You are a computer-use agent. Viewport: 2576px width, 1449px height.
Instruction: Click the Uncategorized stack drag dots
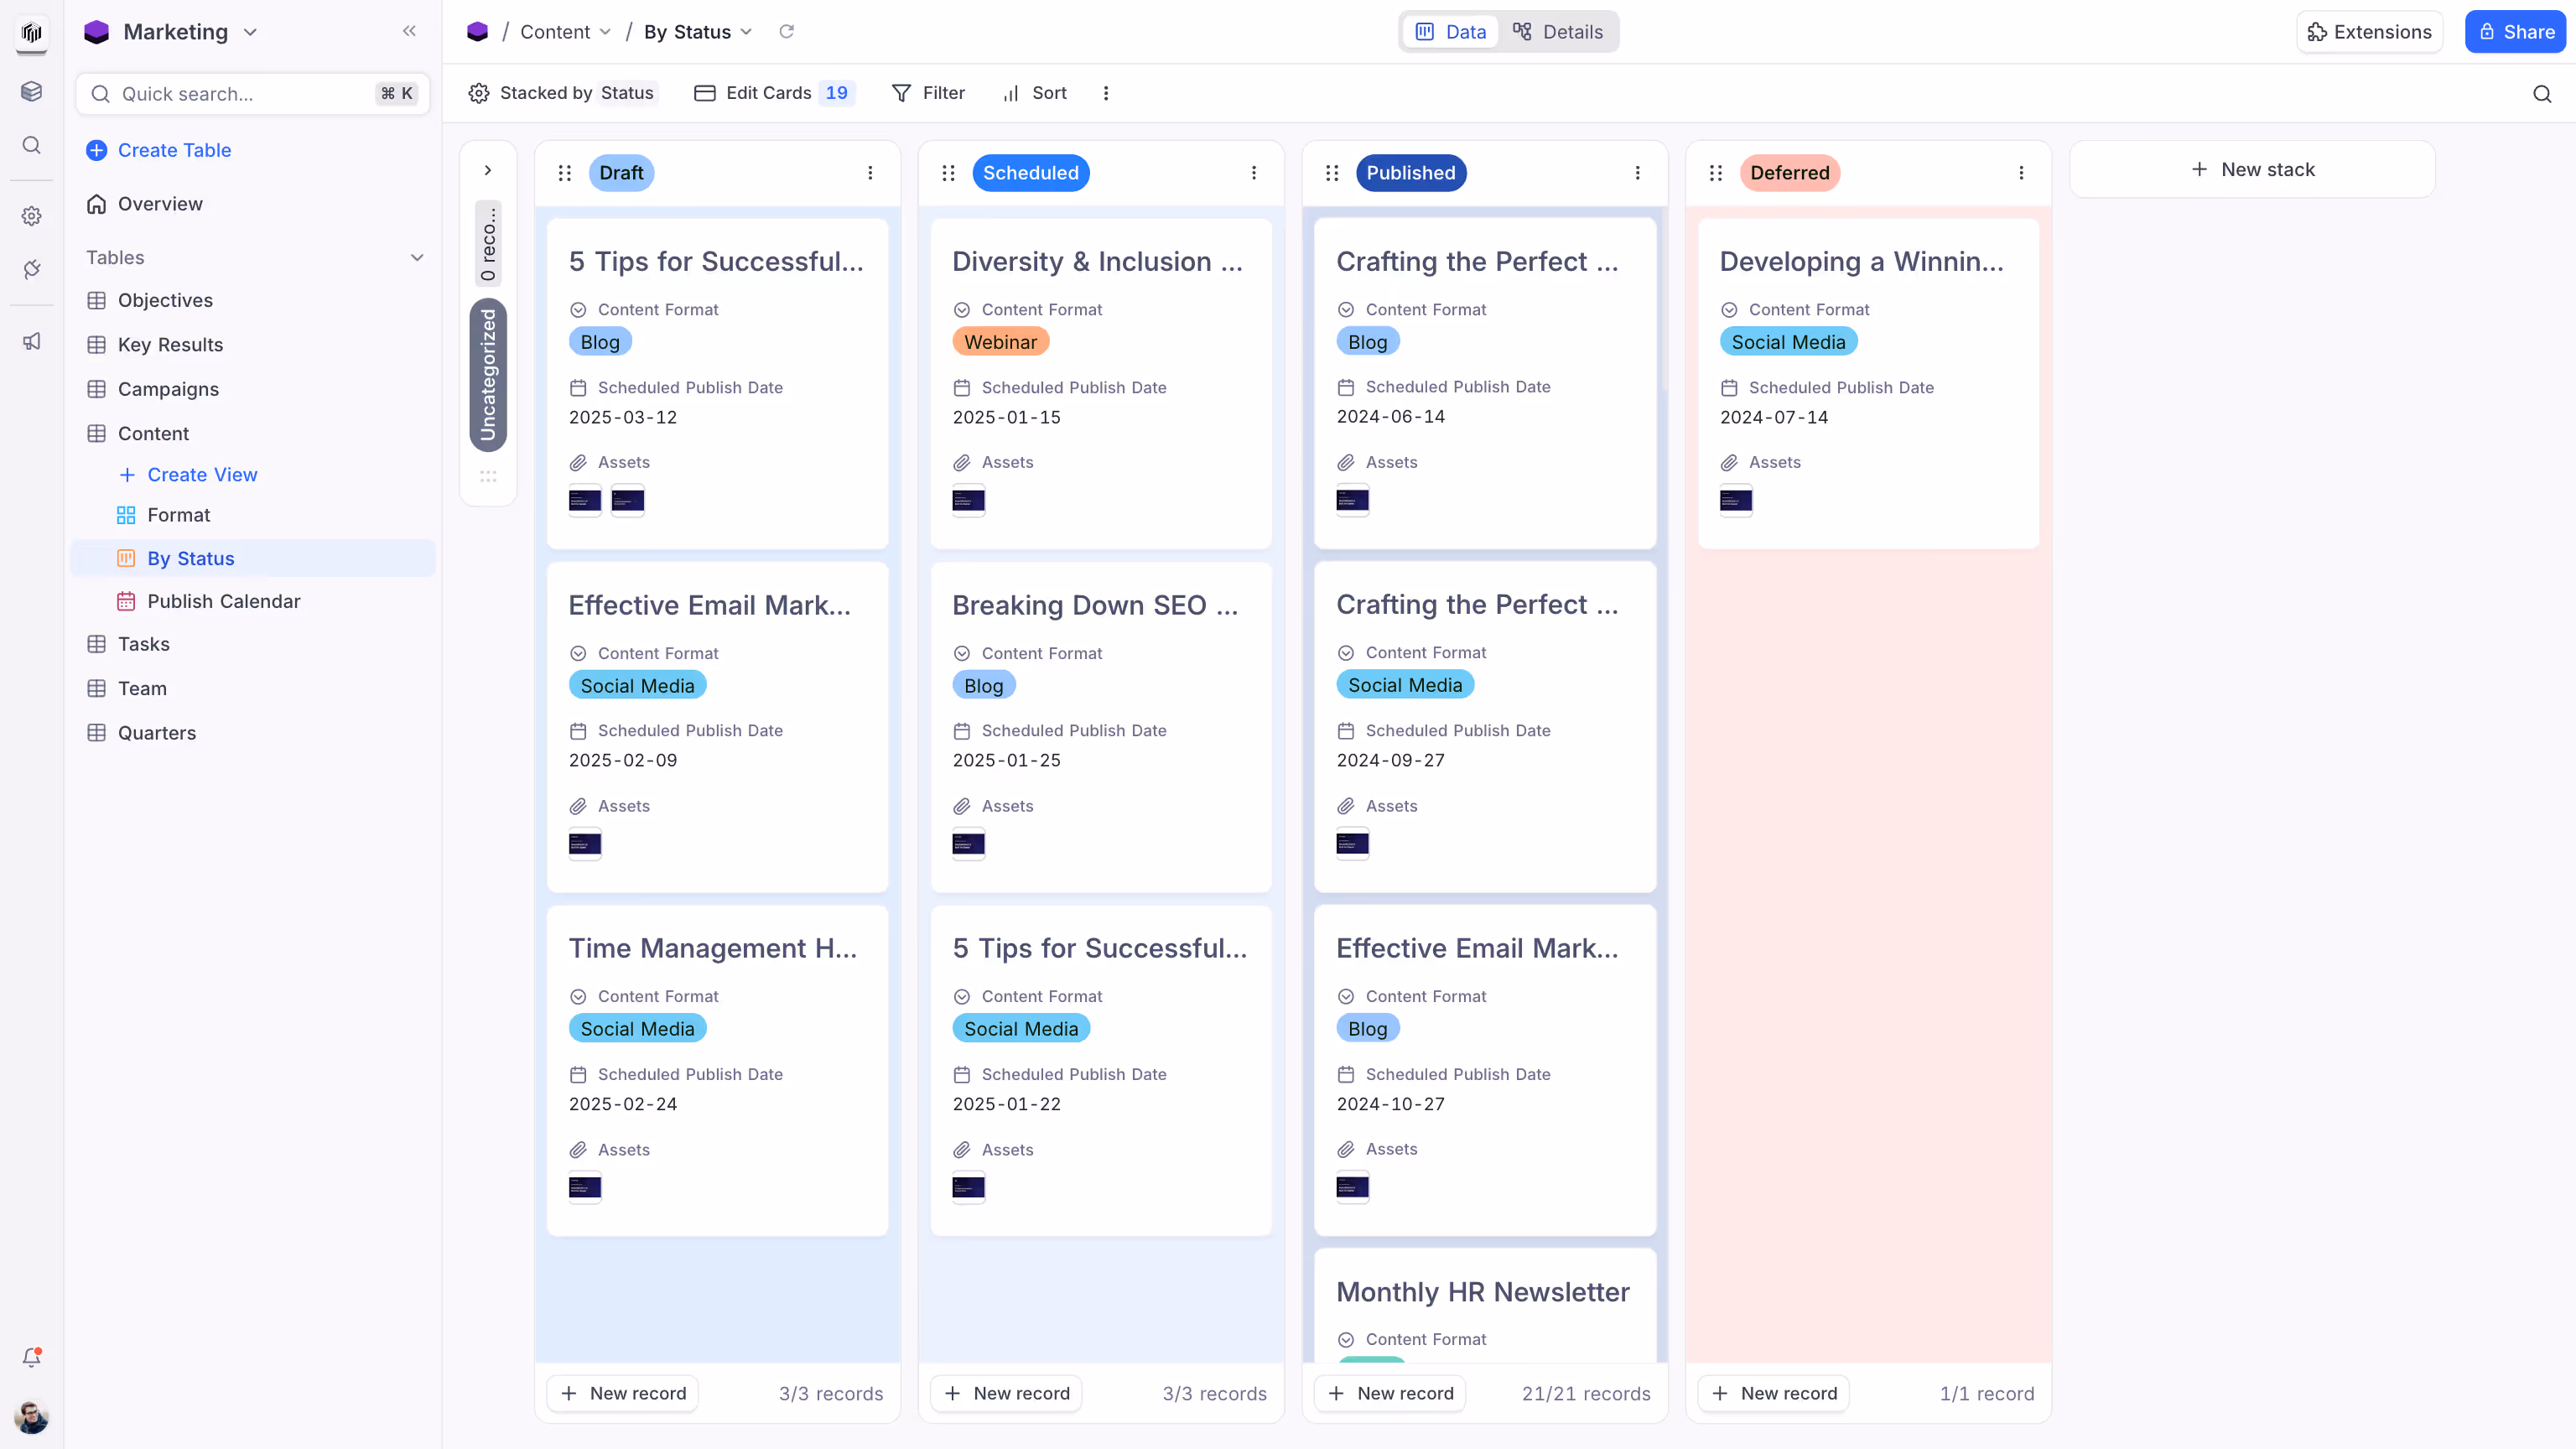pyautogui.click(x=488, y=476)
